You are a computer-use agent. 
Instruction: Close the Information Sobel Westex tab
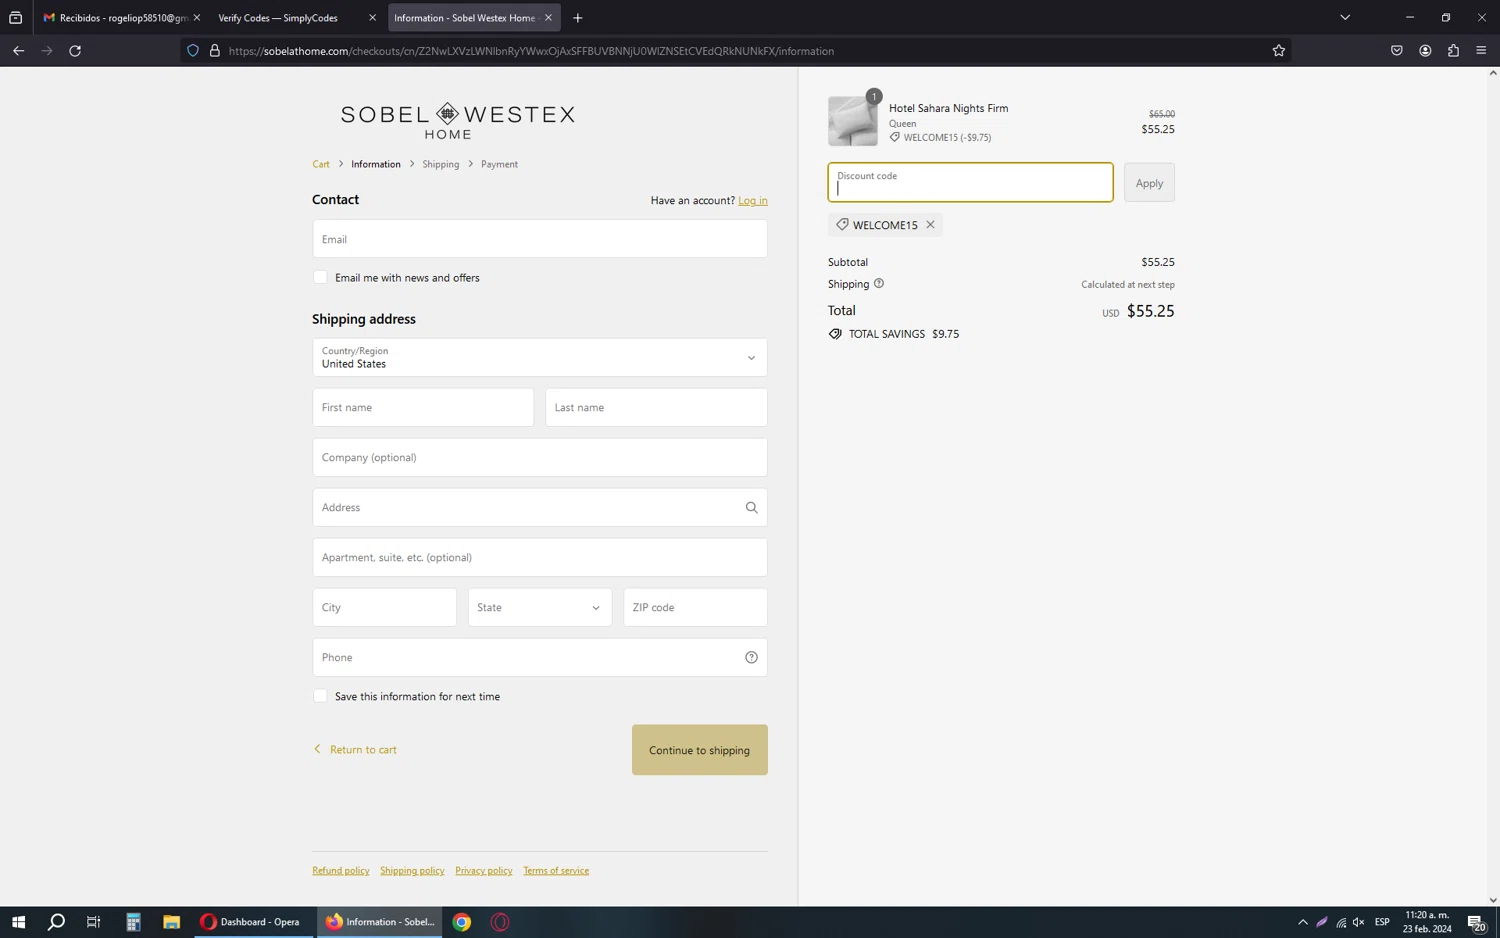(548, 18)
